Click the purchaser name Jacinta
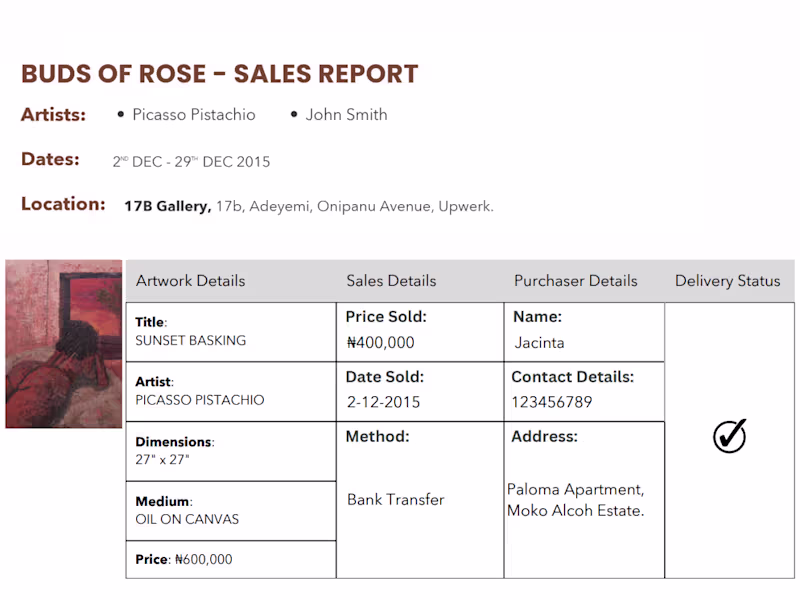800x600 pixels. click(x=539, y=343)
